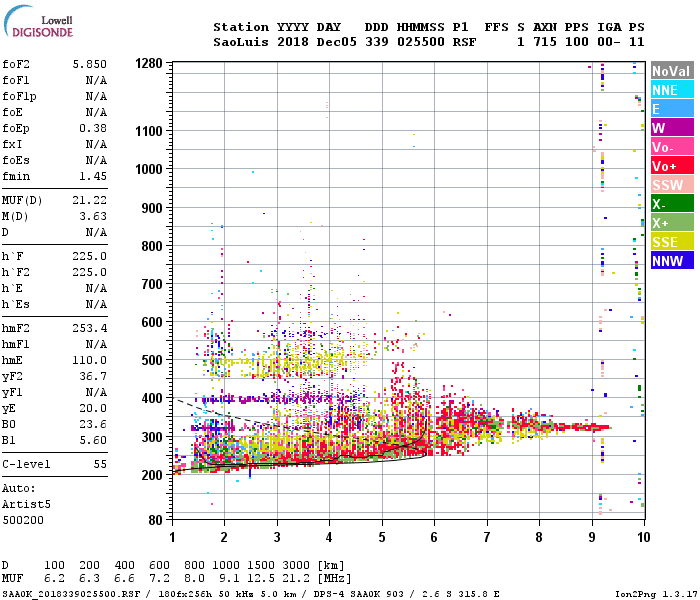This screenshot has height=600, width=700.
Task: Click the hmE value 110.0
Action: click(90, 360)
